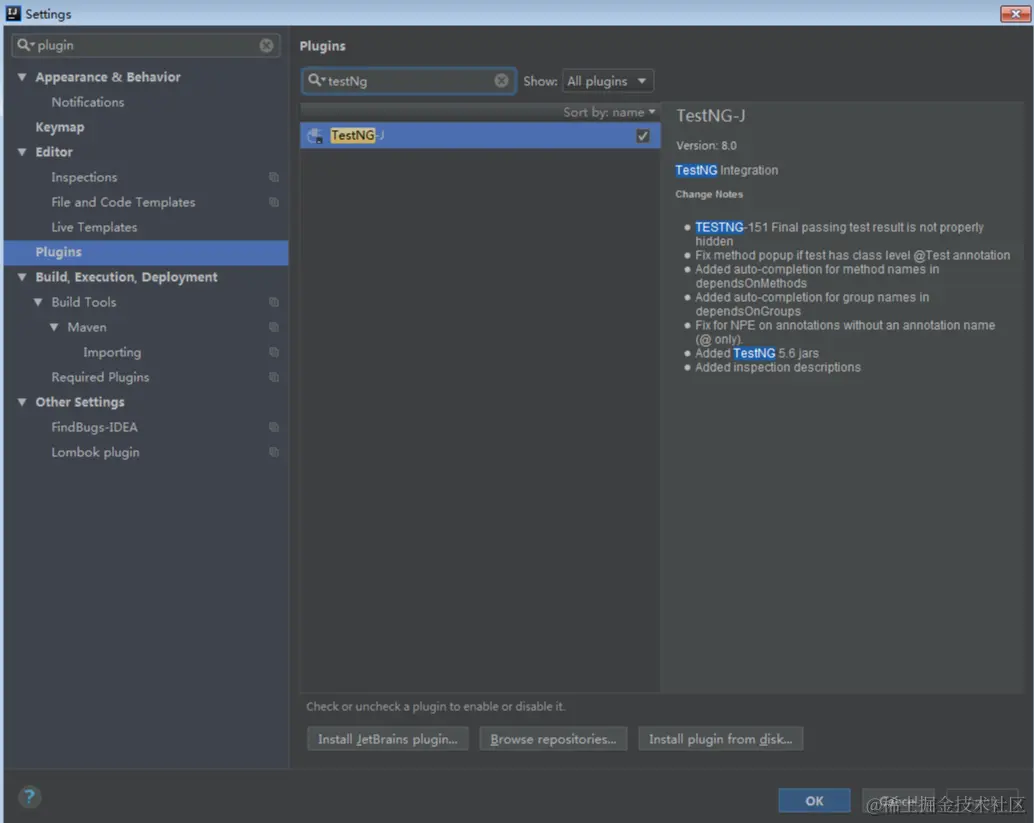
Task: Click the project-level icon next to File and Code Templates
Action: [274, 202]
